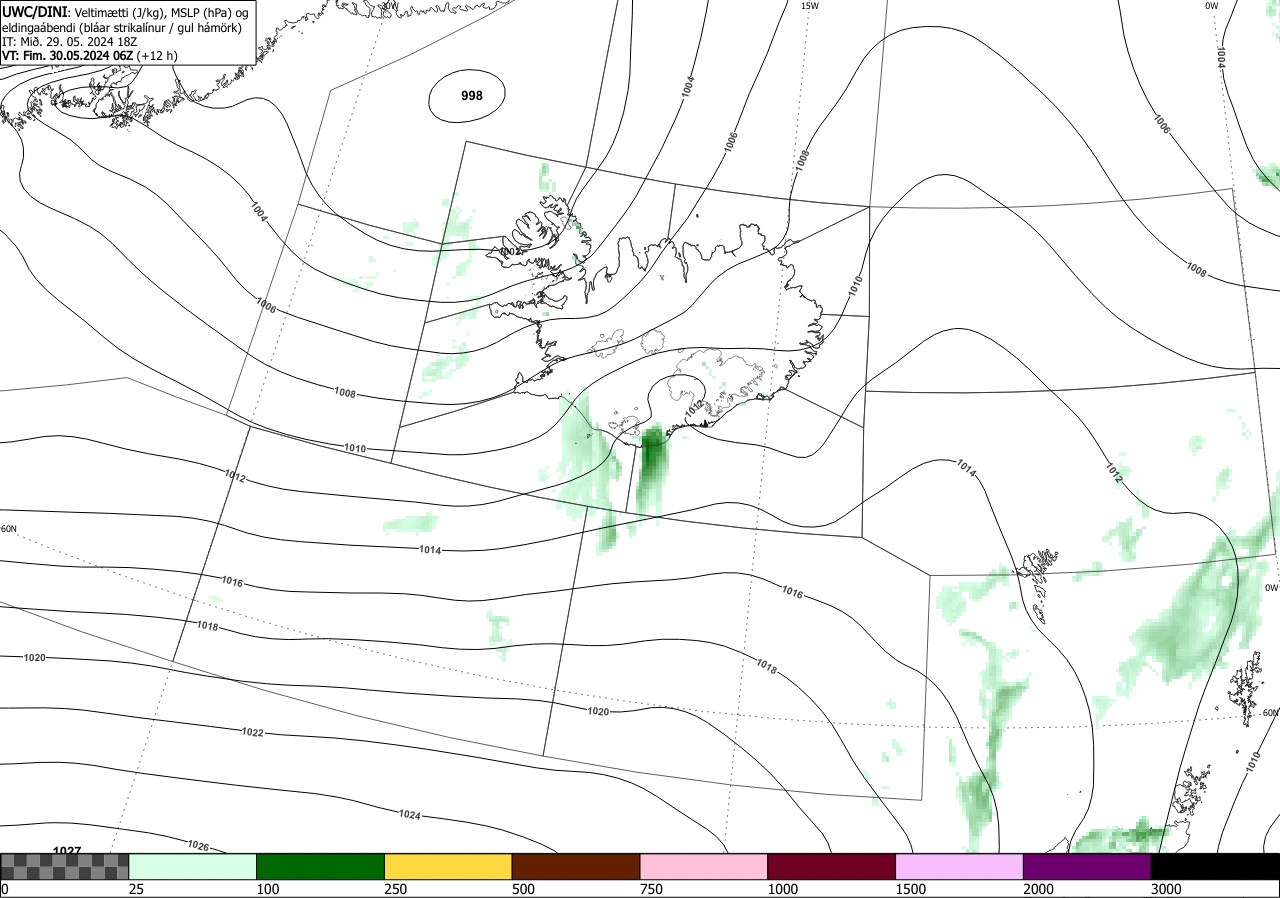
Task: Choose the dark purple 2000–3000 legend swatch
Action: [1087, 866]
